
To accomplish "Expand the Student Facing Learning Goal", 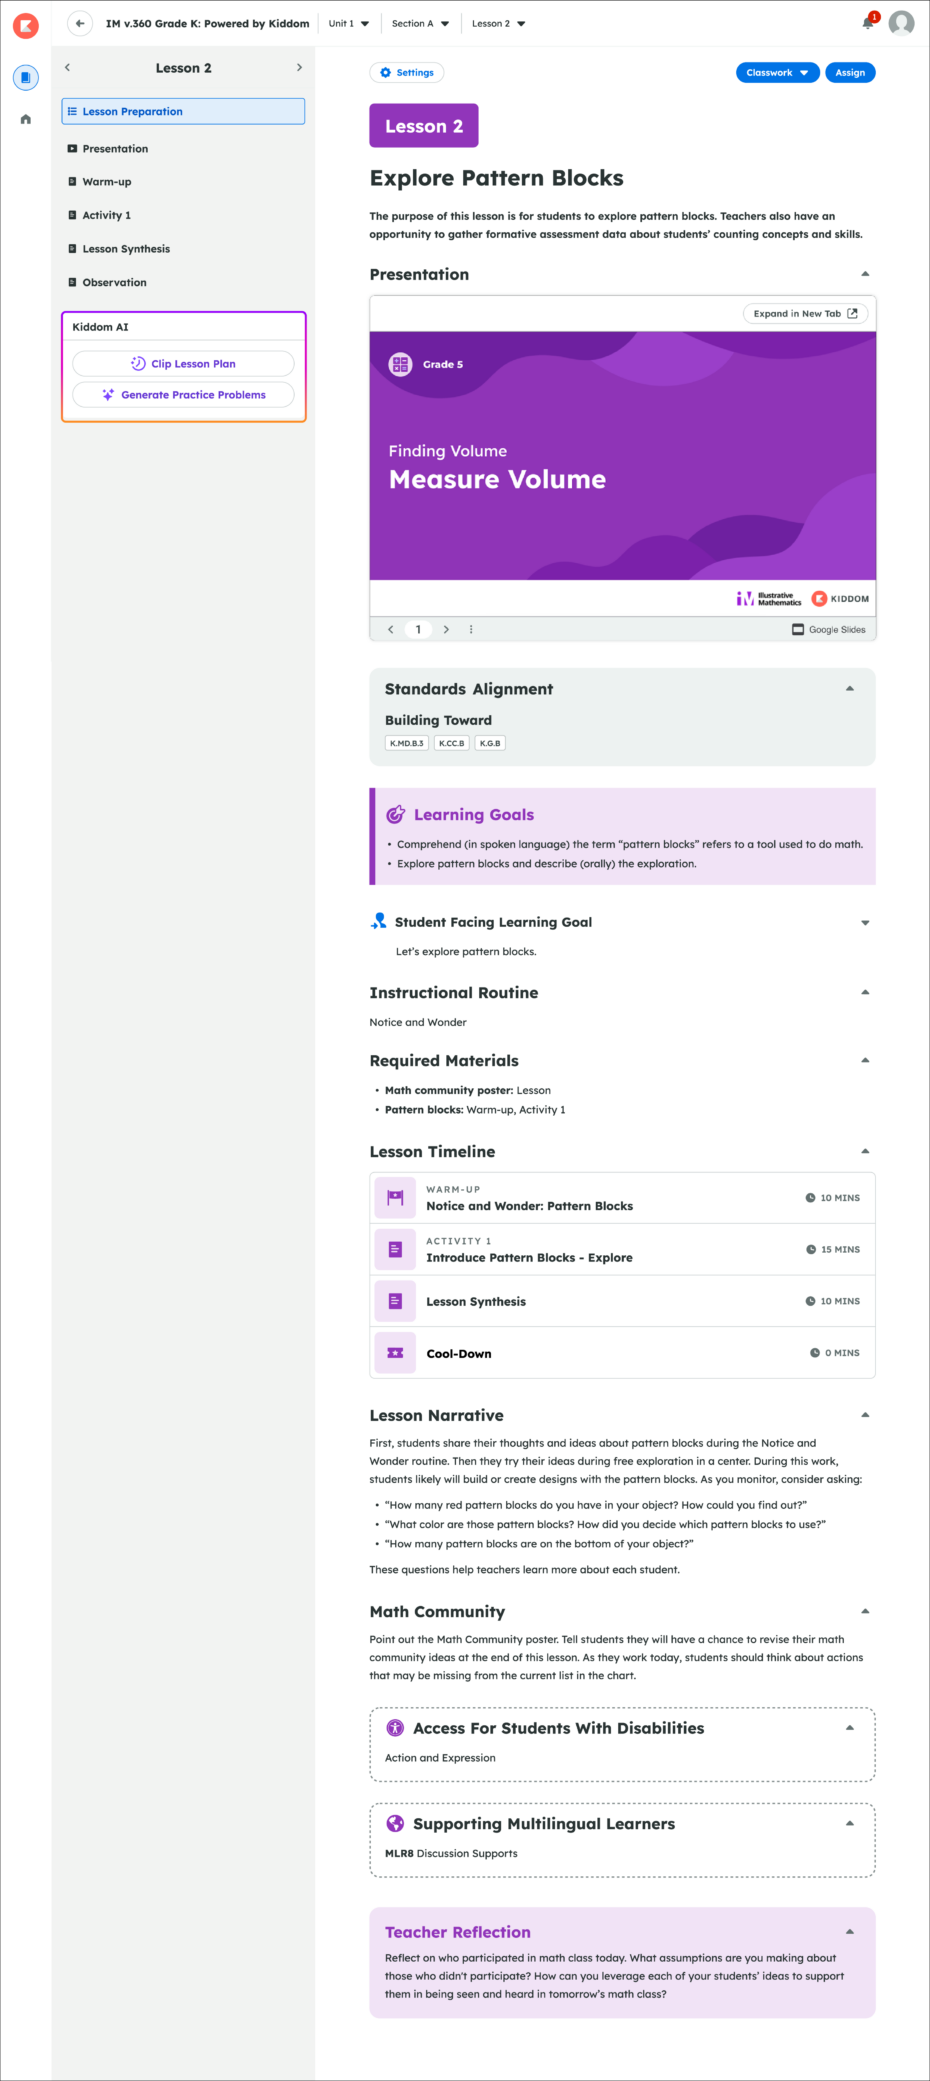I will click(x=865, y=922).
